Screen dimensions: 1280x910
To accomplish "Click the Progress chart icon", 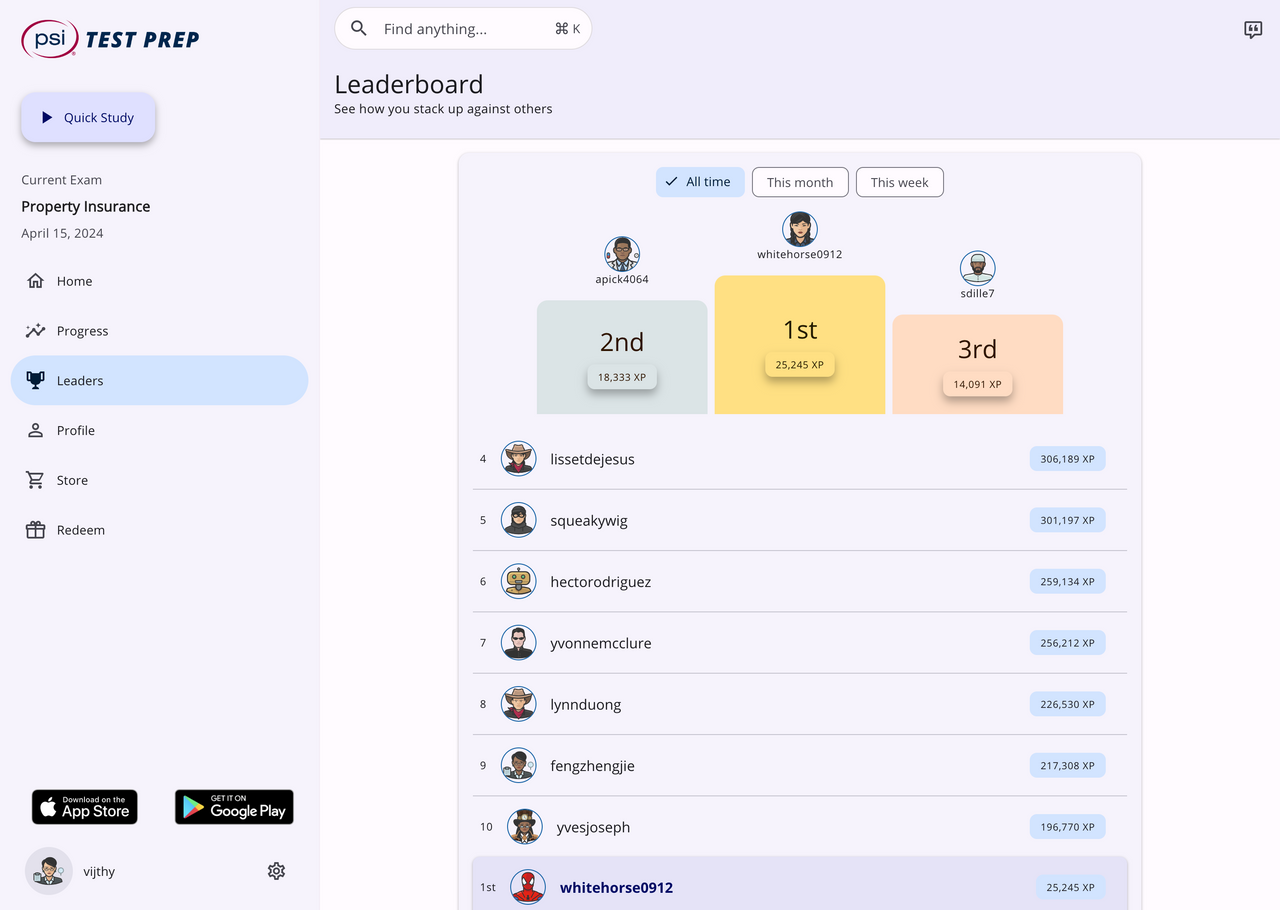I will click(x=36, y=331).
